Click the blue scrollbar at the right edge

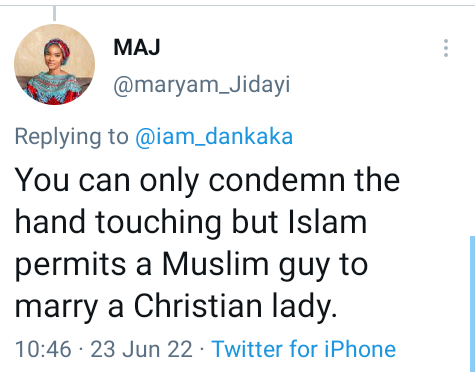click(x=472, y=303)
